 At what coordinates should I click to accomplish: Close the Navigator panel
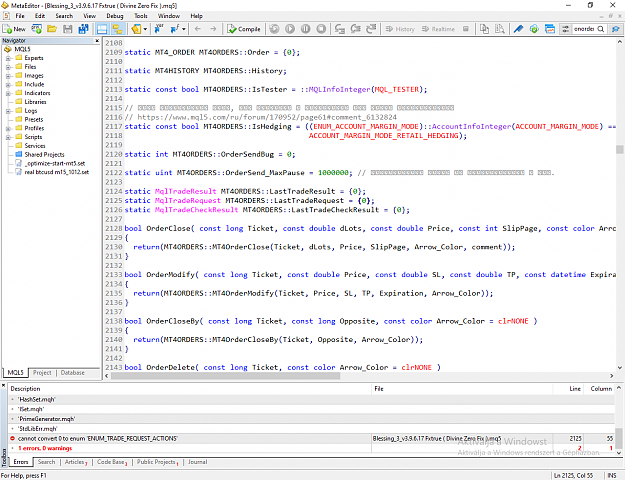tap(97, 41)
